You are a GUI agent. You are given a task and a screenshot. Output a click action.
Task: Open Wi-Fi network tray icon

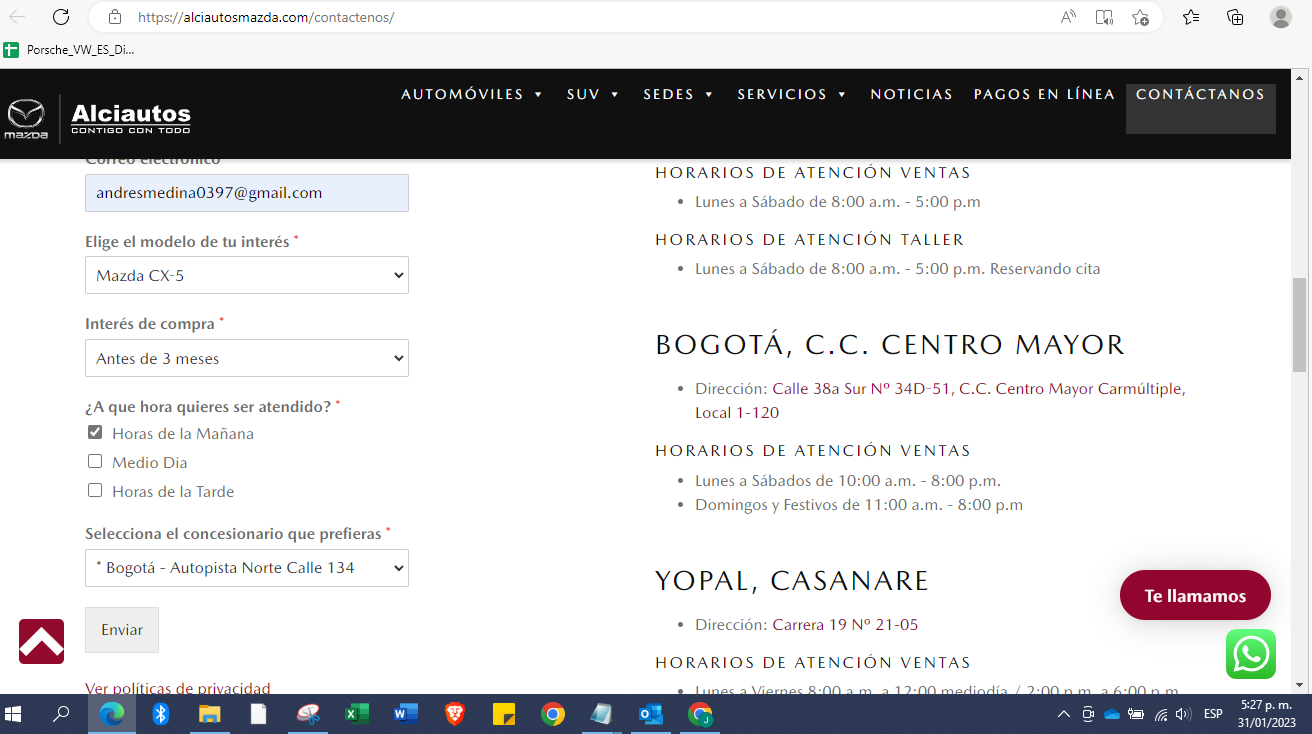[1160, 714]
